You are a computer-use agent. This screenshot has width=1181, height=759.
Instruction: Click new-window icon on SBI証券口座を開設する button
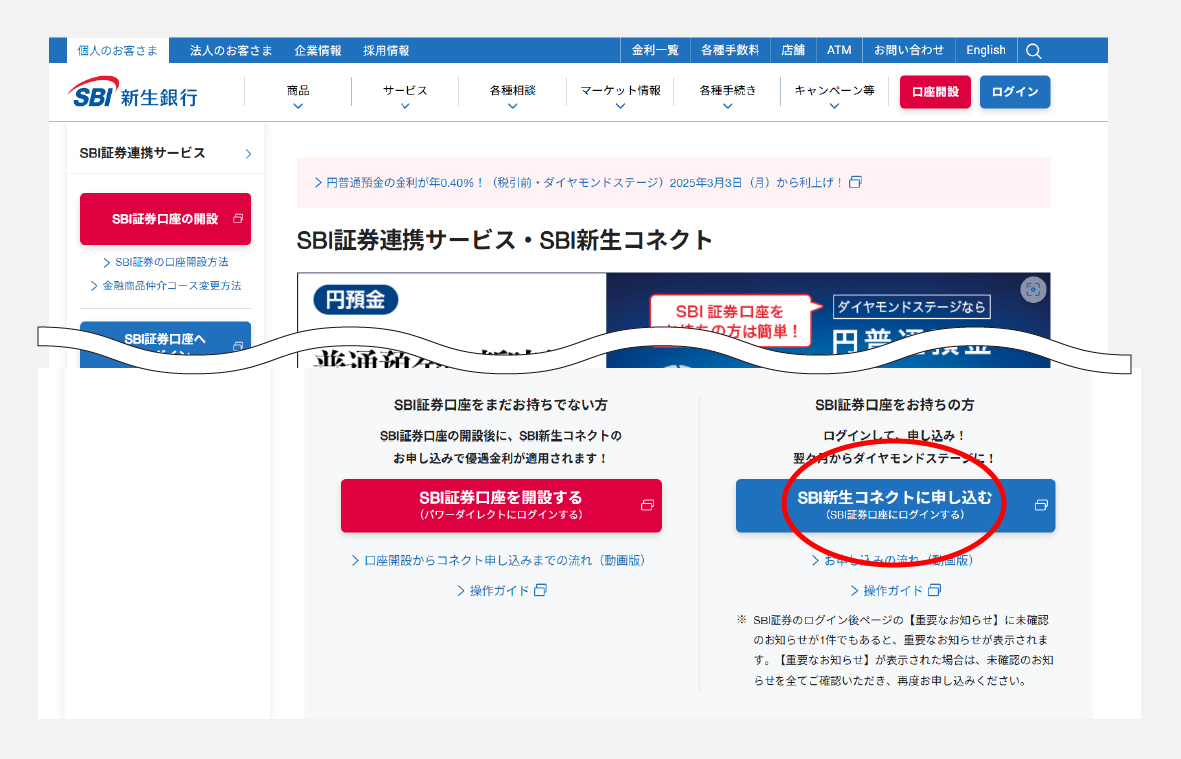[x=647, y=505]
